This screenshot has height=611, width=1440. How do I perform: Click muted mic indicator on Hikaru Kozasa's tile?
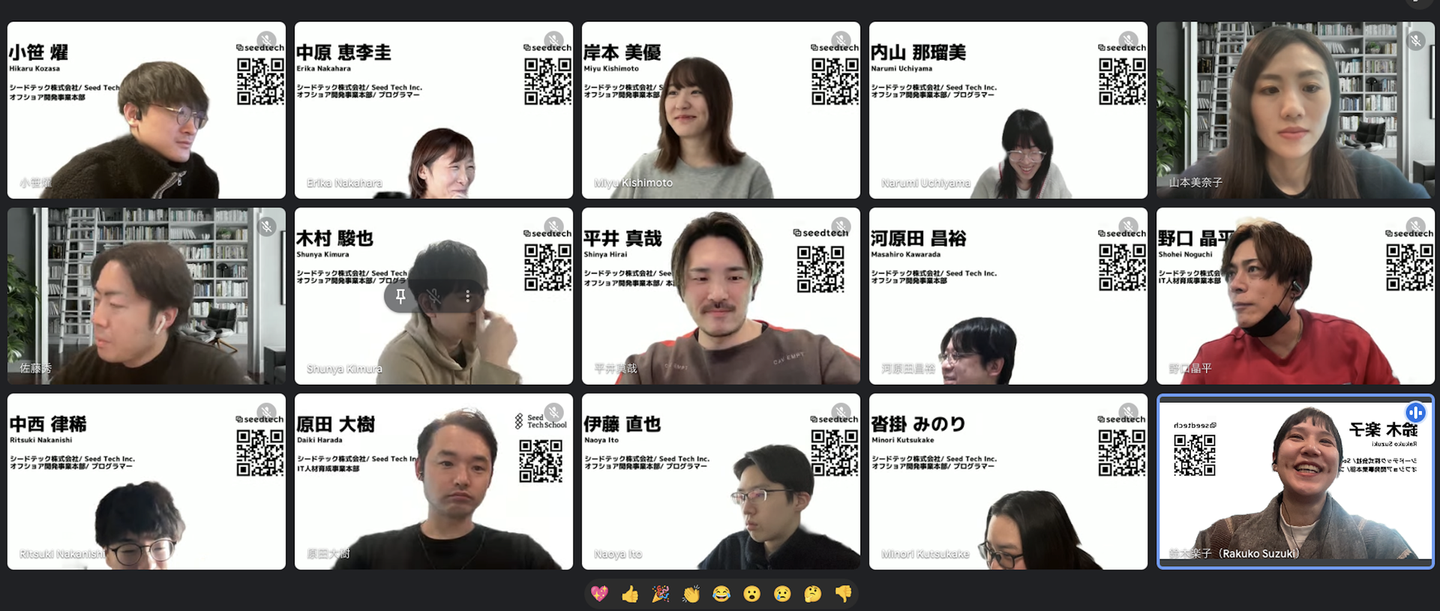click(x=266, y=41)
